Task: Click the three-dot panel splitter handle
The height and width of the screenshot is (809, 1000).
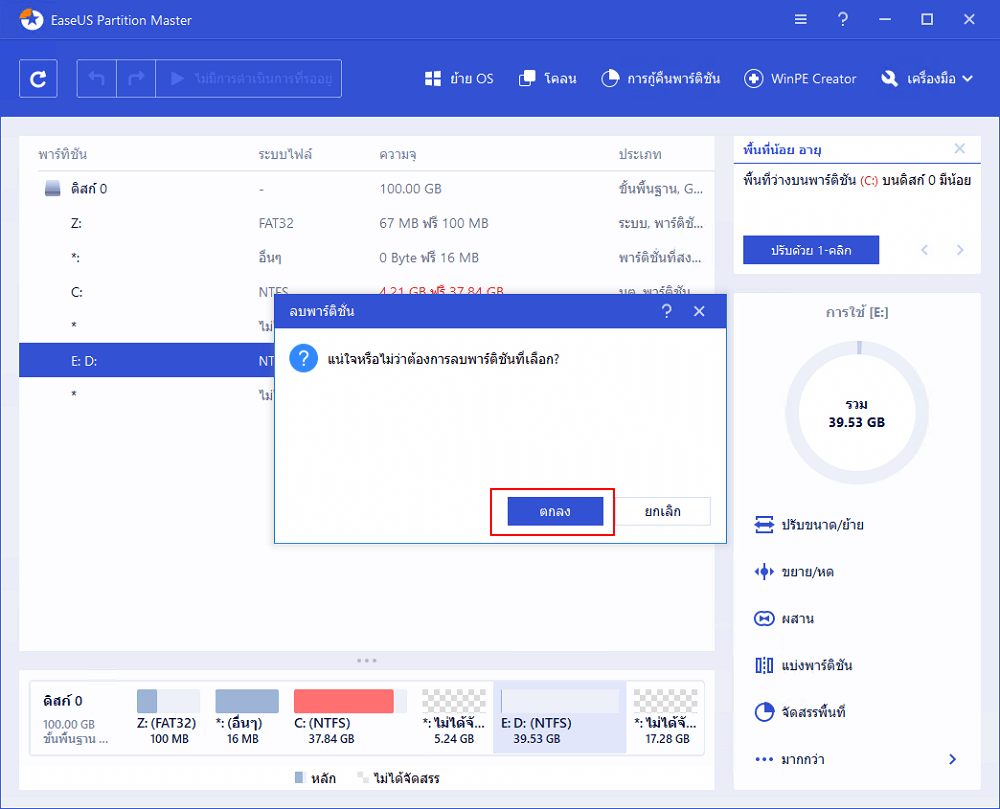Action: (x=367, y=660)
